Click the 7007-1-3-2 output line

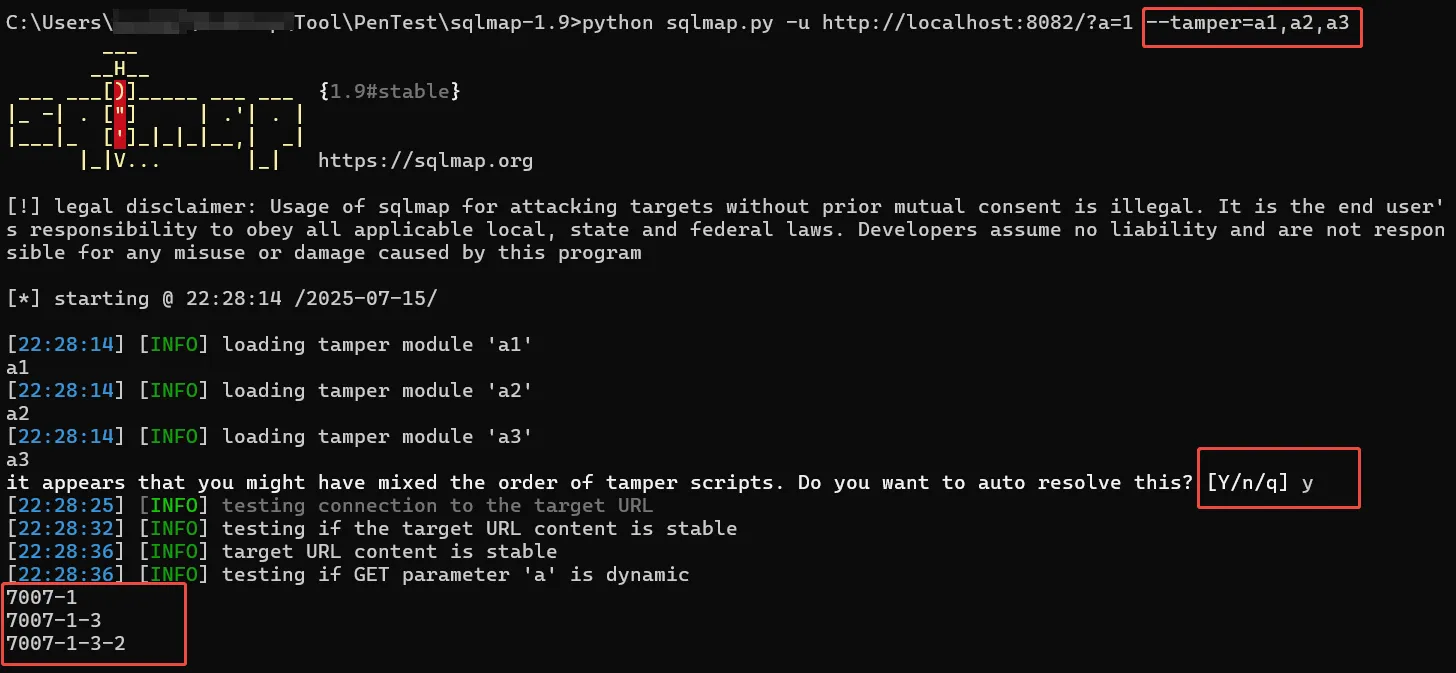(66, 643)
